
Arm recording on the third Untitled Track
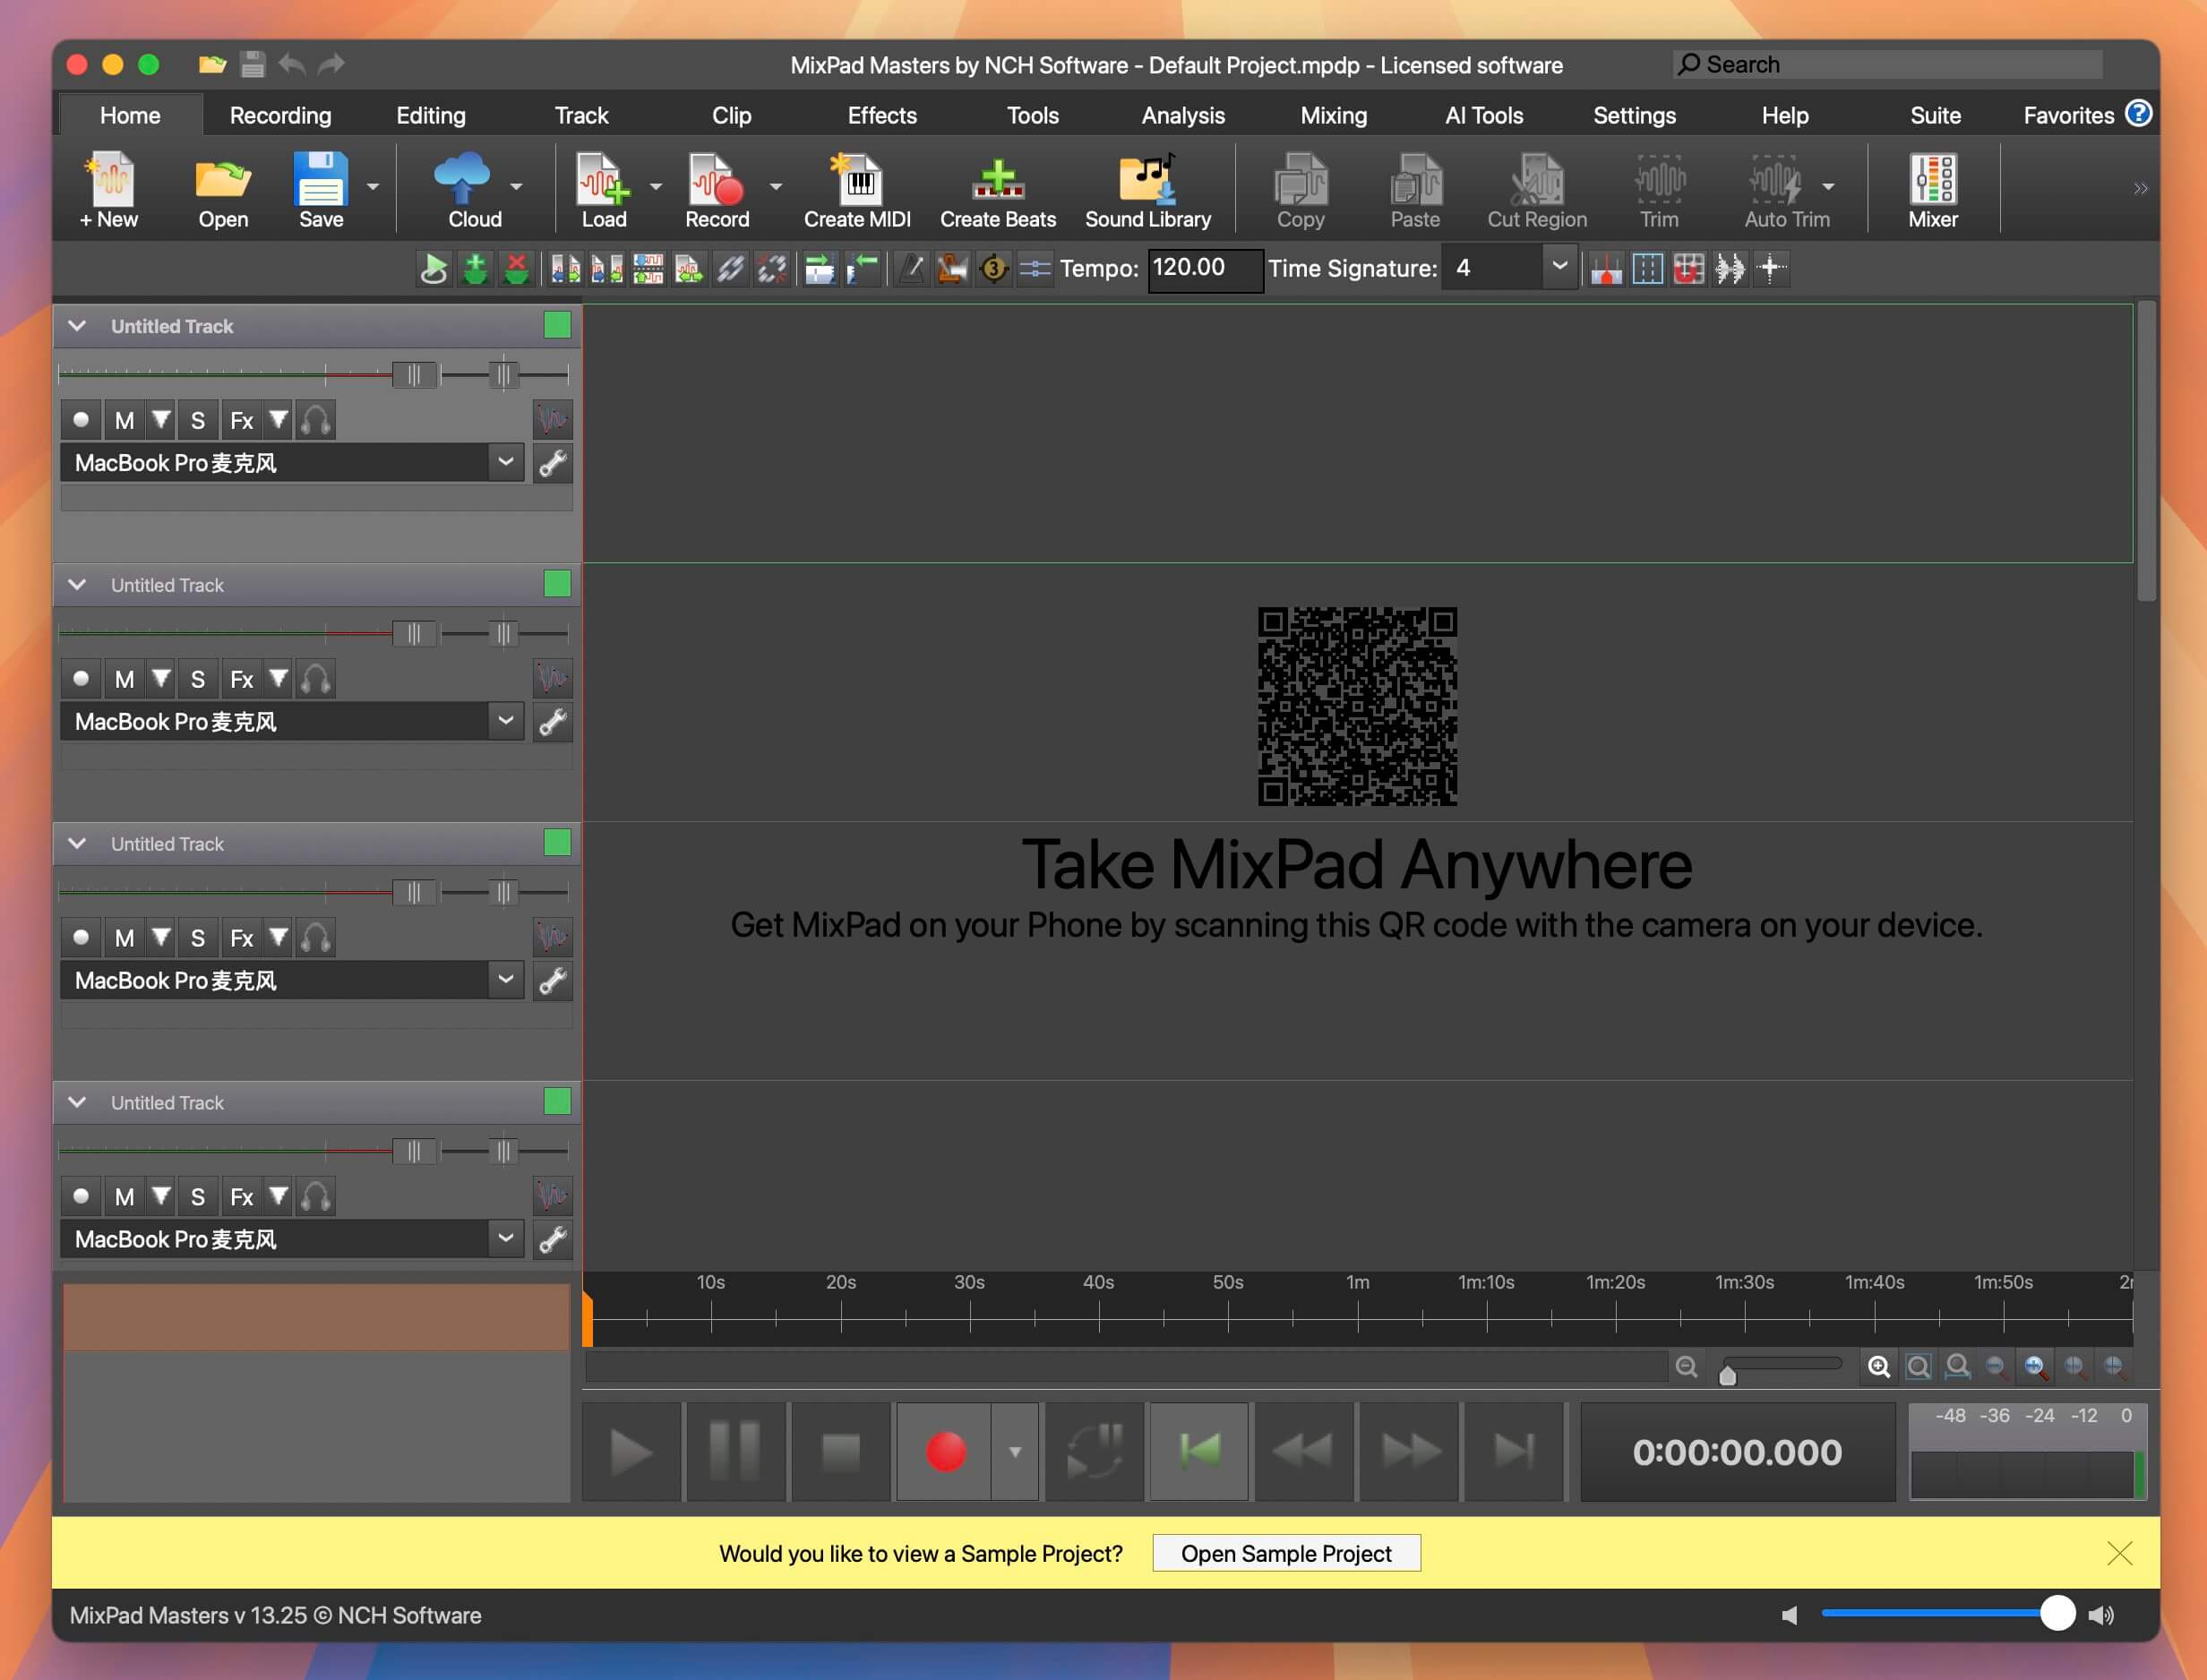(81, 938)
